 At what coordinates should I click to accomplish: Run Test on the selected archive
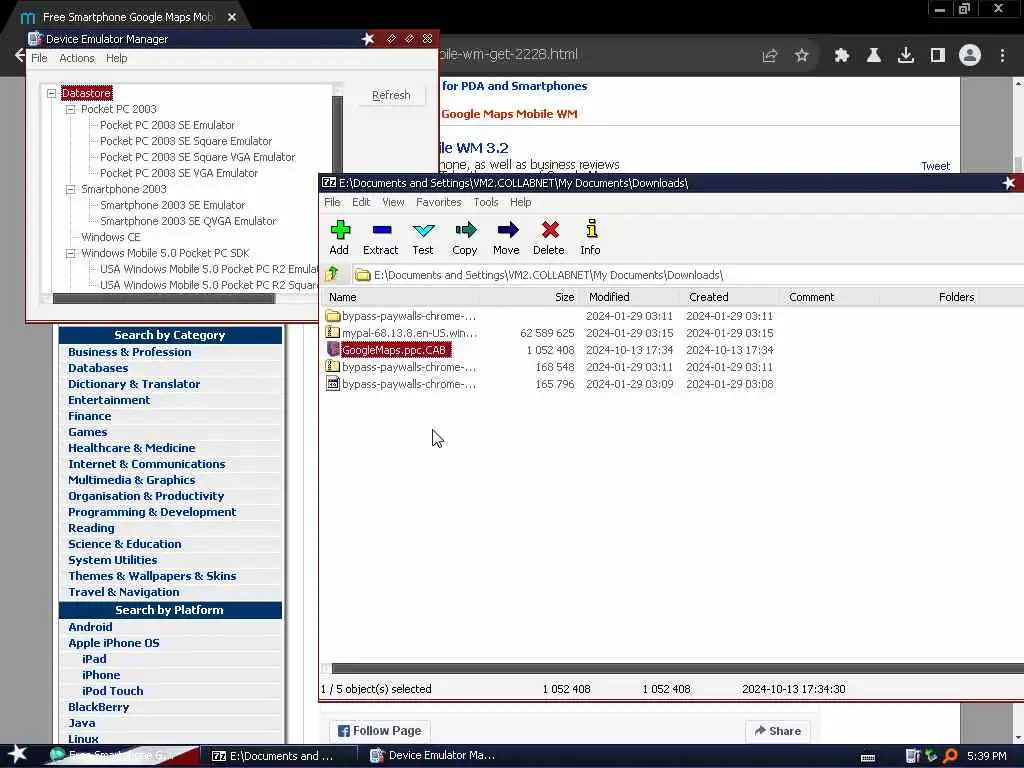(423, 237)
